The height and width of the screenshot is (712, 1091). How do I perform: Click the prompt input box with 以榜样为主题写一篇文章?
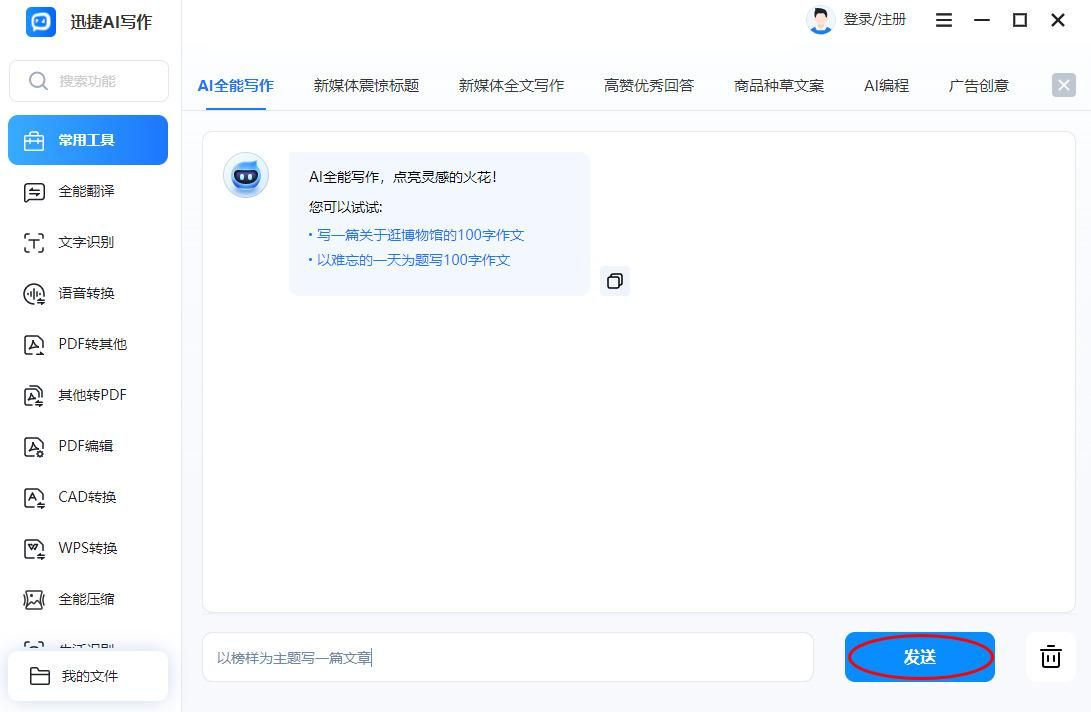[x=508, y=657]
